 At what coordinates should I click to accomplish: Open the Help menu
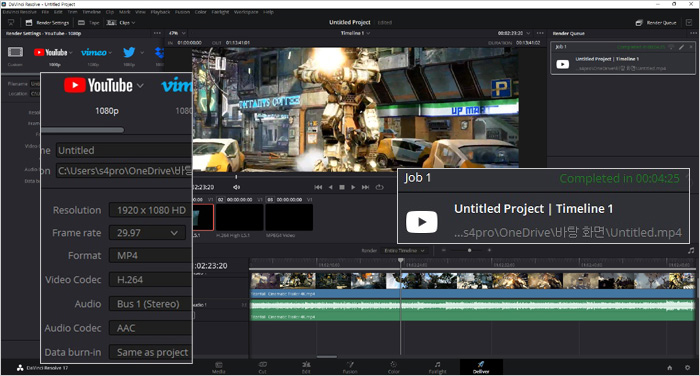(268, 12)
